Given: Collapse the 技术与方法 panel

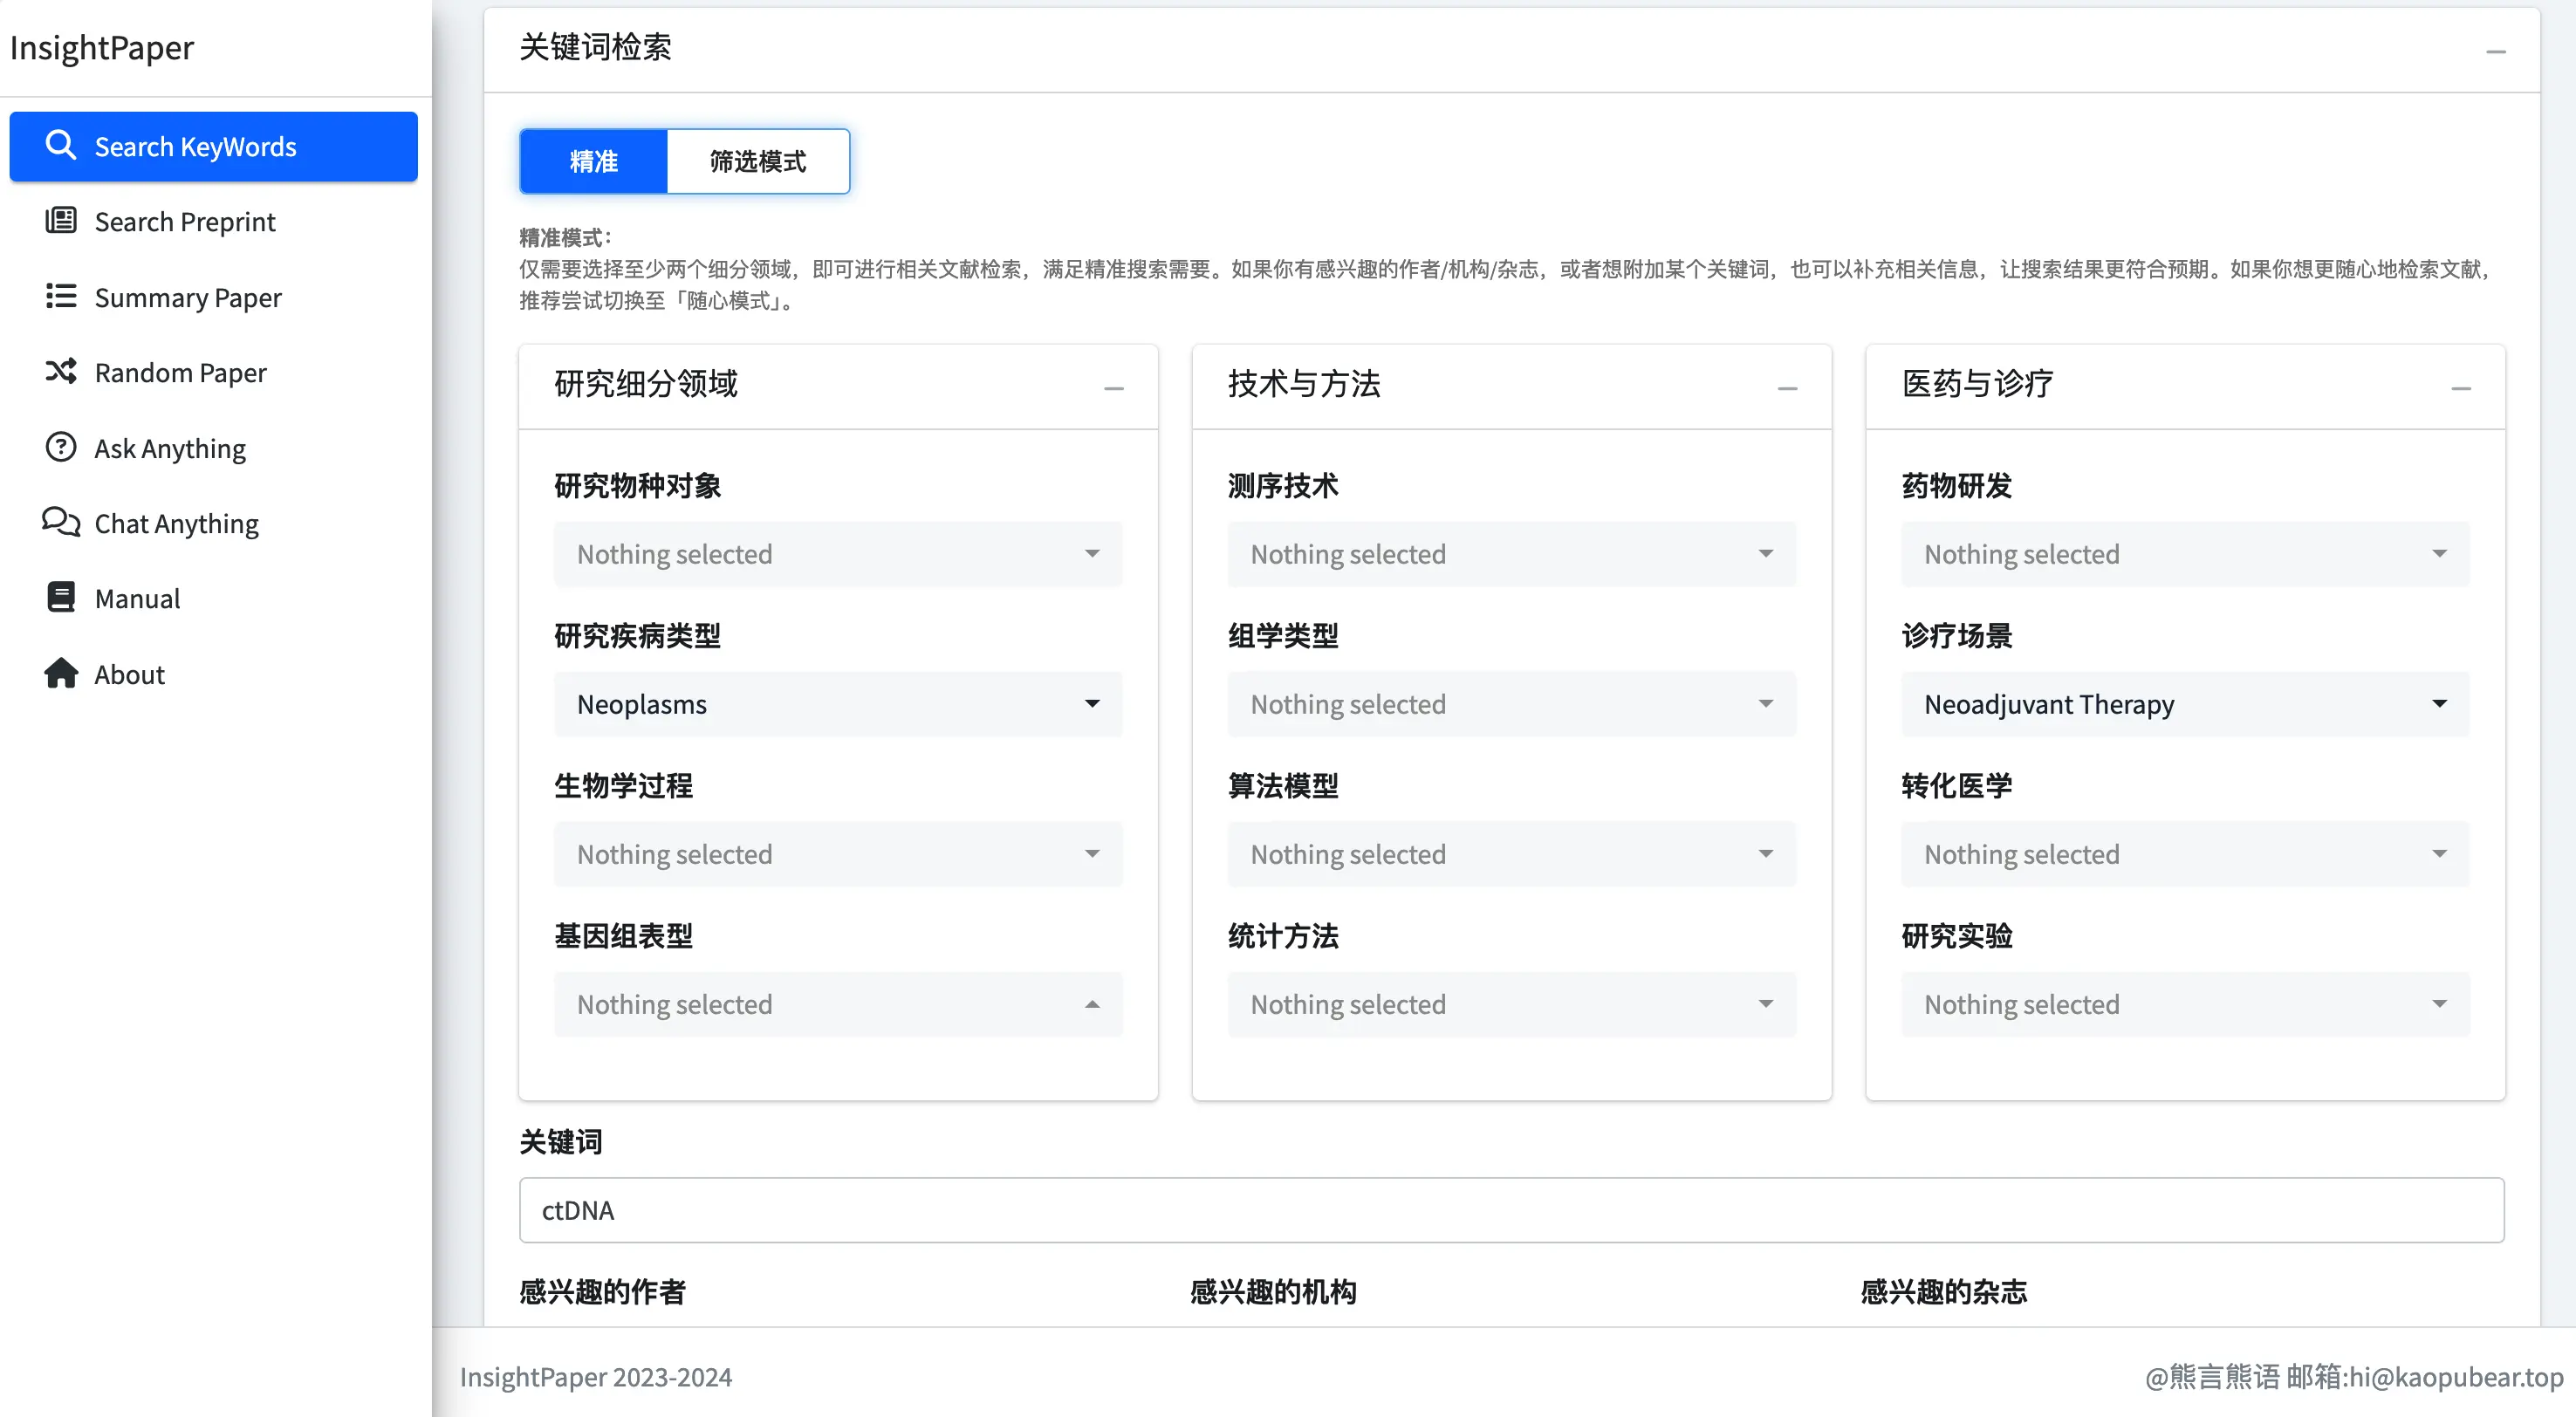Looking at the screenshot, I should click(x=1788, y=388).
